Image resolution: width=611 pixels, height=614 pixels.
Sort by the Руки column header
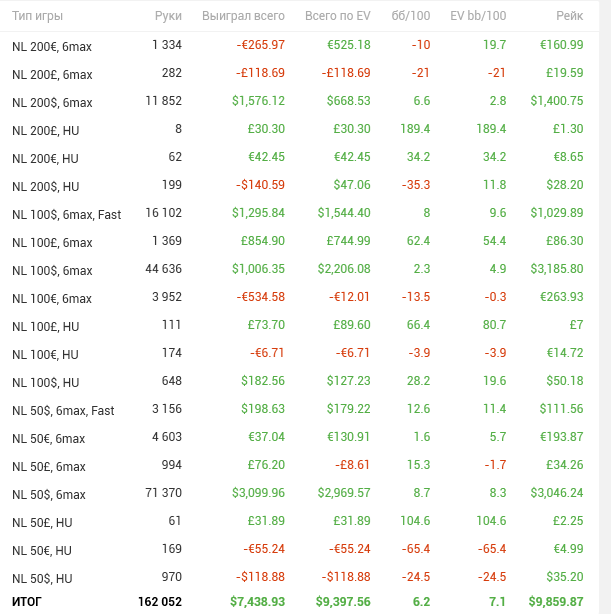pyautogui.click(x=168, y=16)
